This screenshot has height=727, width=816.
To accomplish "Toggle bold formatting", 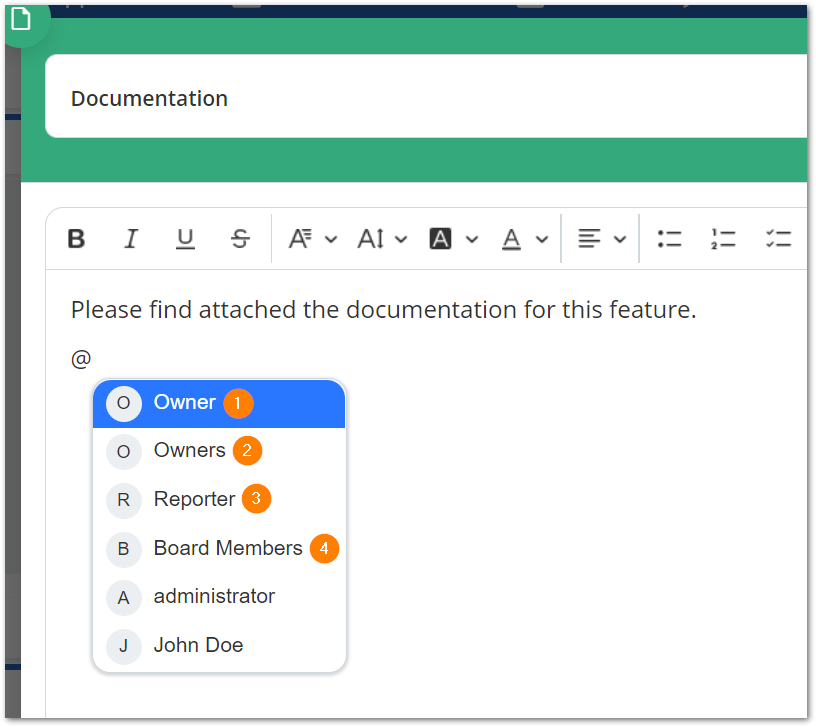I will pyautogui.click(x=76, y=238).
